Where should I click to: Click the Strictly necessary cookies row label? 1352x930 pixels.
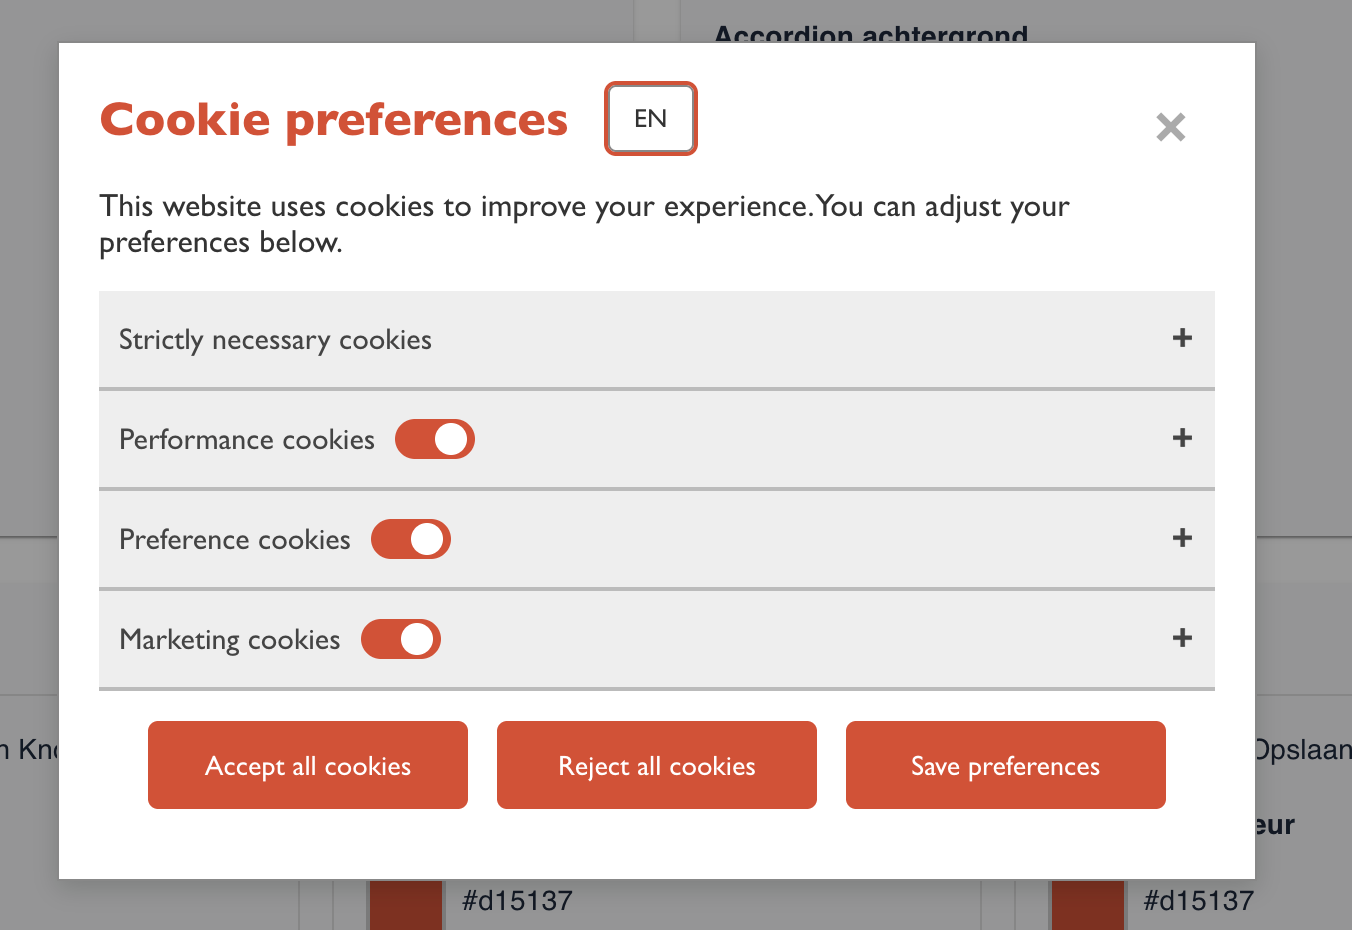pyautogui.click(x=275, y=339)
